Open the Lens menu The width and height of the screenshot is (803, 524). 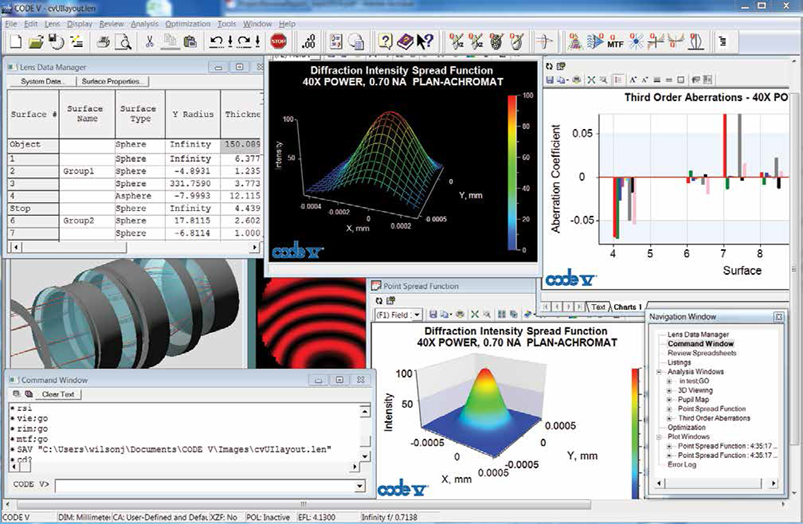tap(52, 24)
